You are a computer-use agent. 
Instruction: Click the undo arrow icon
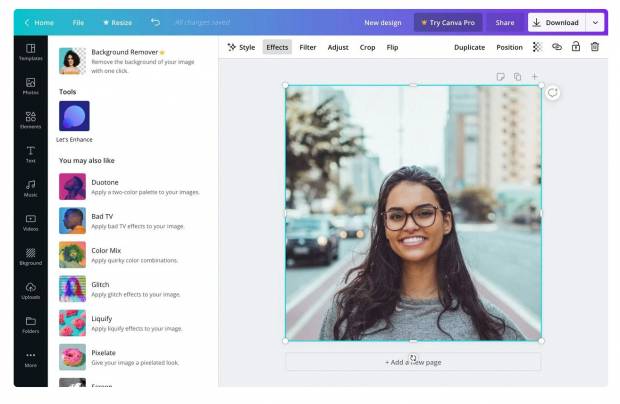pos(155,23)
